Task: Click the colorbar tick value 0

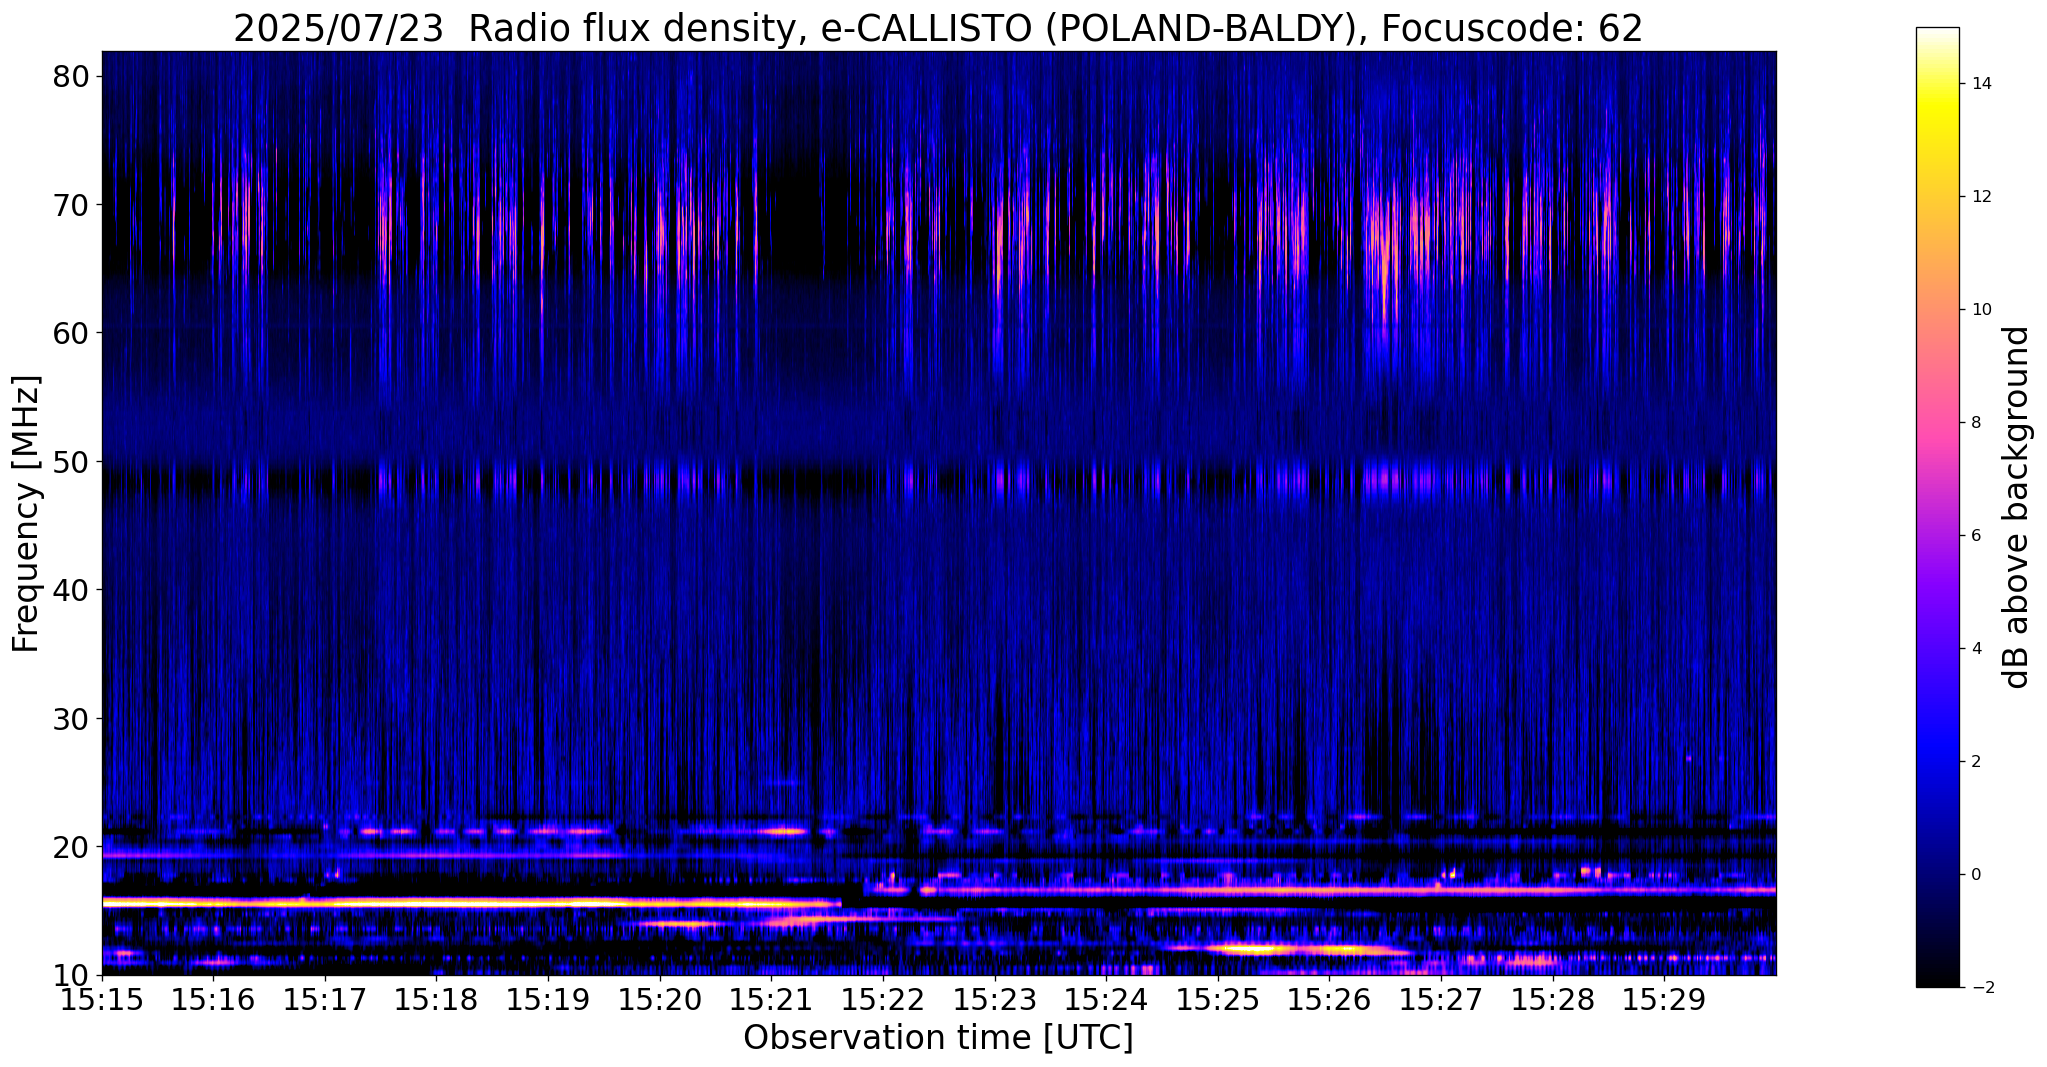Action: (x=1975, y=875)
